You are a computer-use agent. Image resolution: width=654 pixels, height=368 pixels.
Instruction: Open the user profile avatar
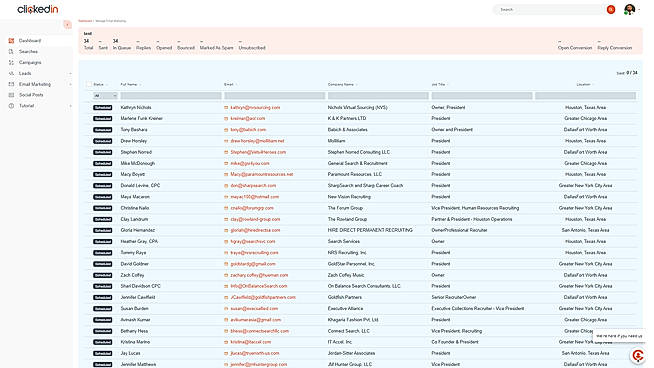(629, 9)
